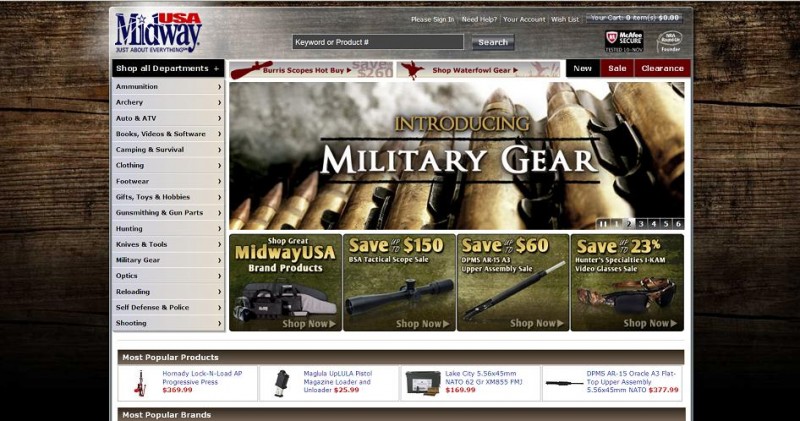
Task: Shop the BSA Tactical Scope Sale tile
Action: click(399, 283)
